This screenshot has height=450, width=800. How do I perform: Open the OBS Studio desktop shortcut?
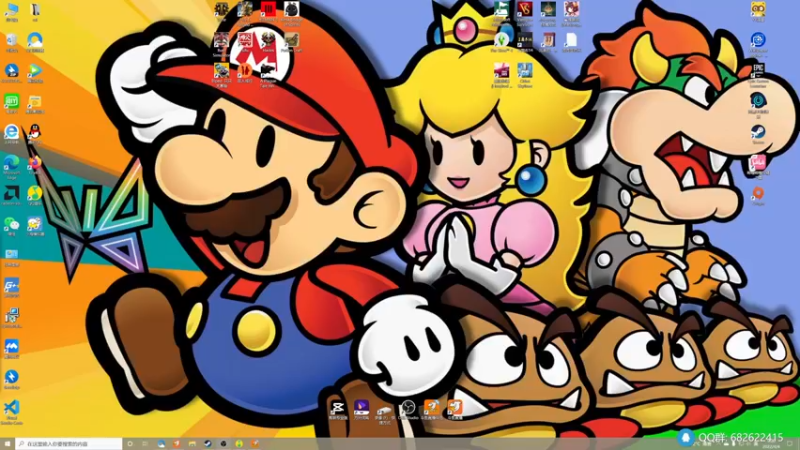pyautogui.click(x=408, y=408)
